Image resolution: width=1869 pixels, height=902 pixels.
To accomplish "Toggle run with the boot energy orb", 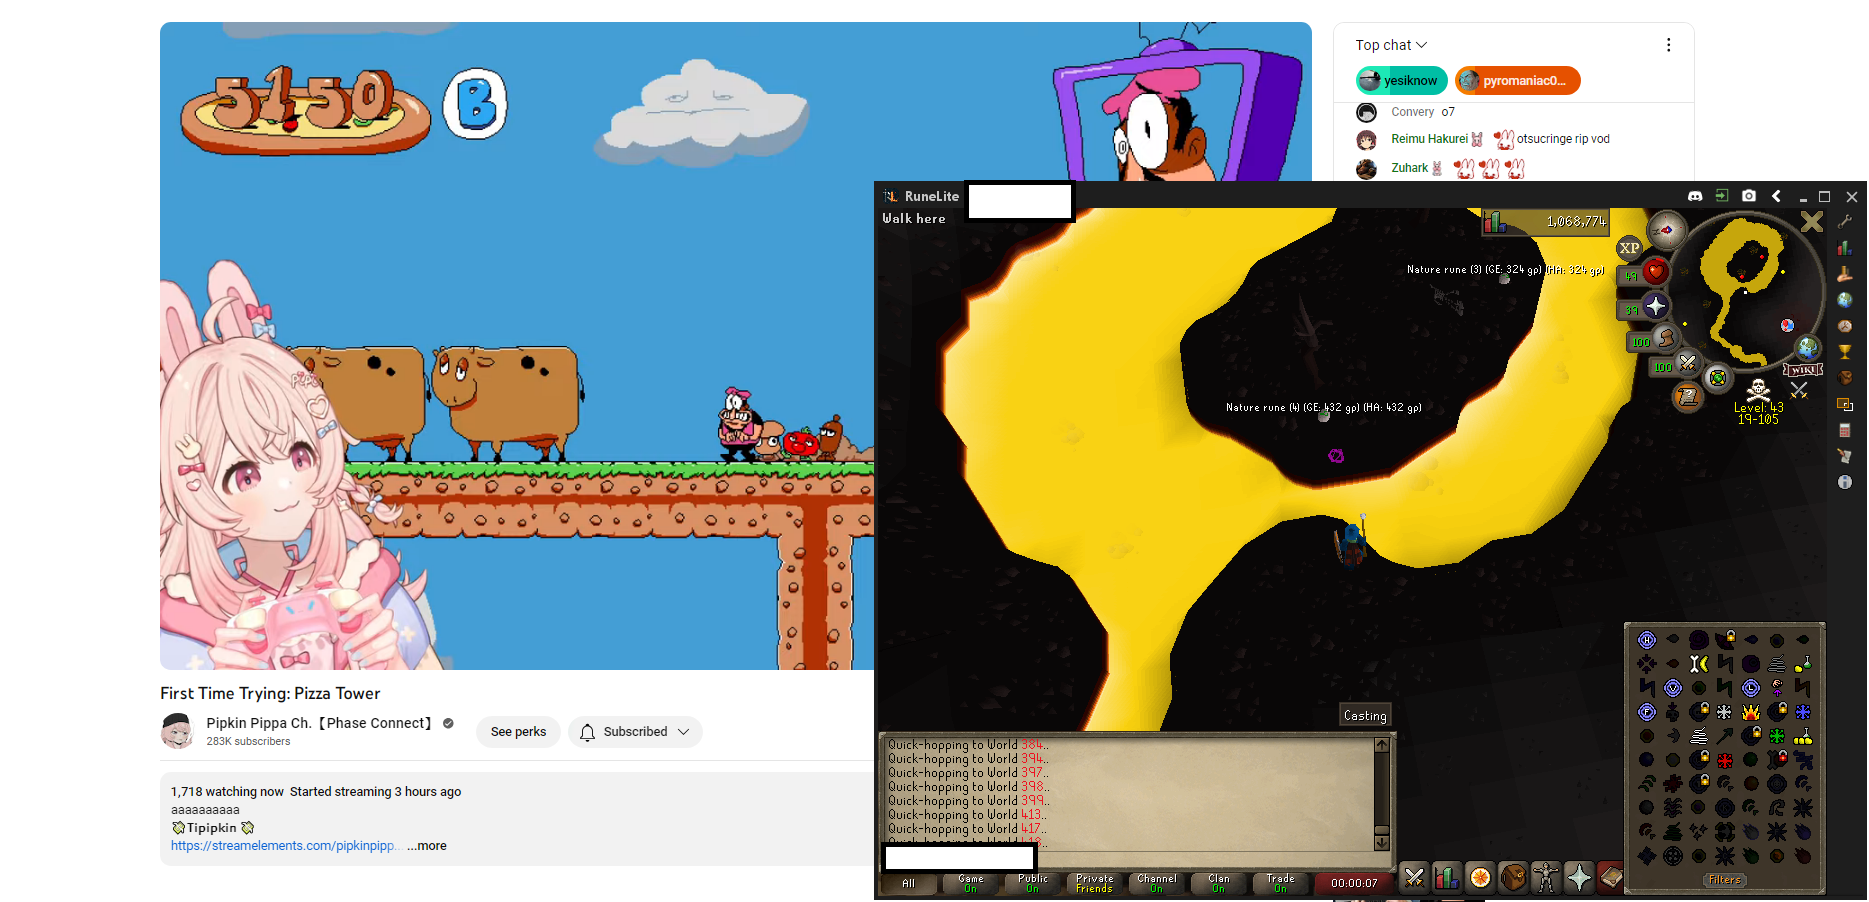I will click(x=1666, y=339).
